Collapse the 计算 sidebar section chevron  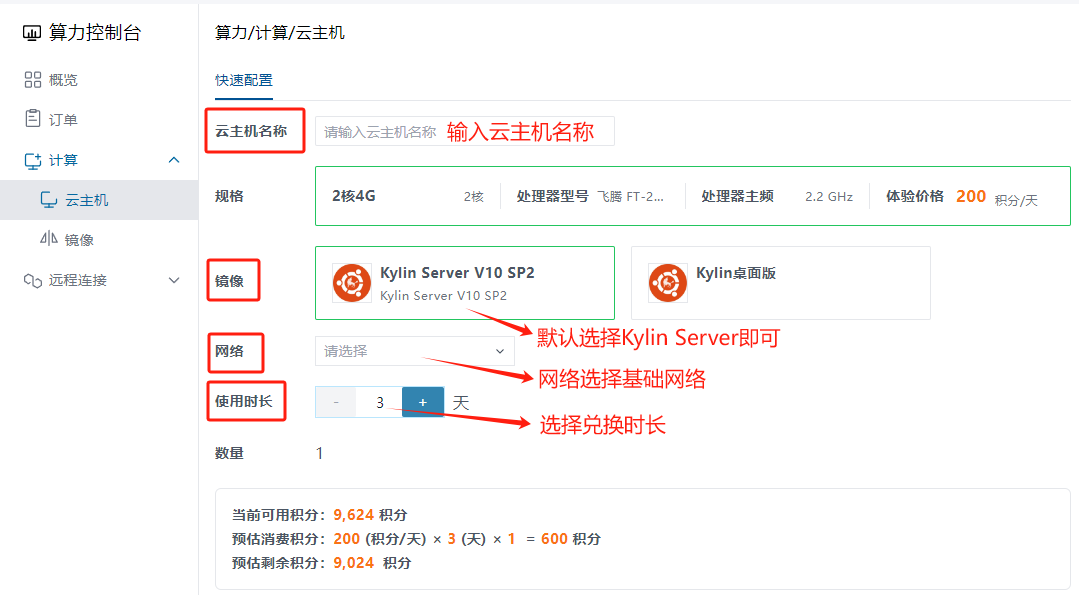(174, 160)
